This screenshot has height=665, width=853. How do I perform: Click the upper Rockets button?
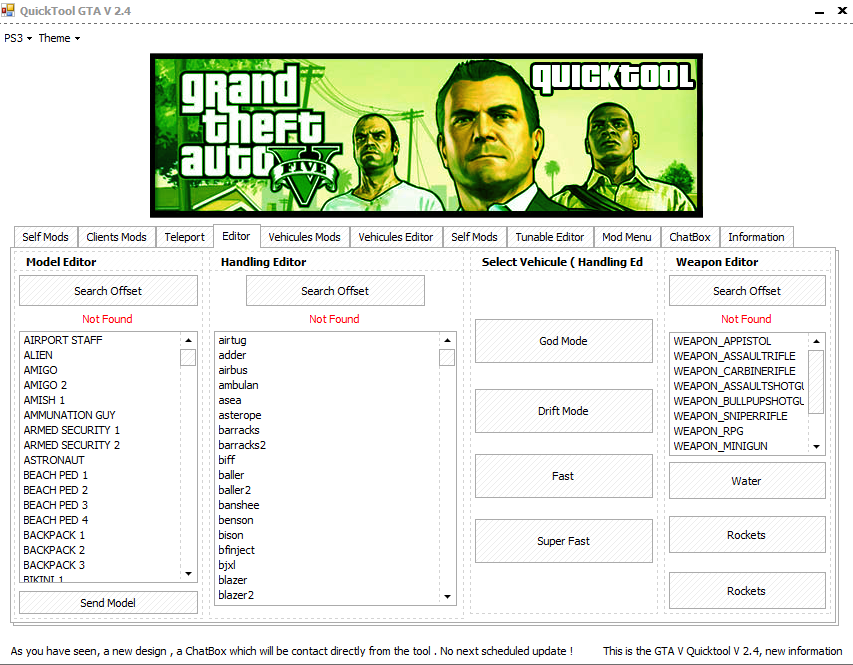(x=747, y=535)
